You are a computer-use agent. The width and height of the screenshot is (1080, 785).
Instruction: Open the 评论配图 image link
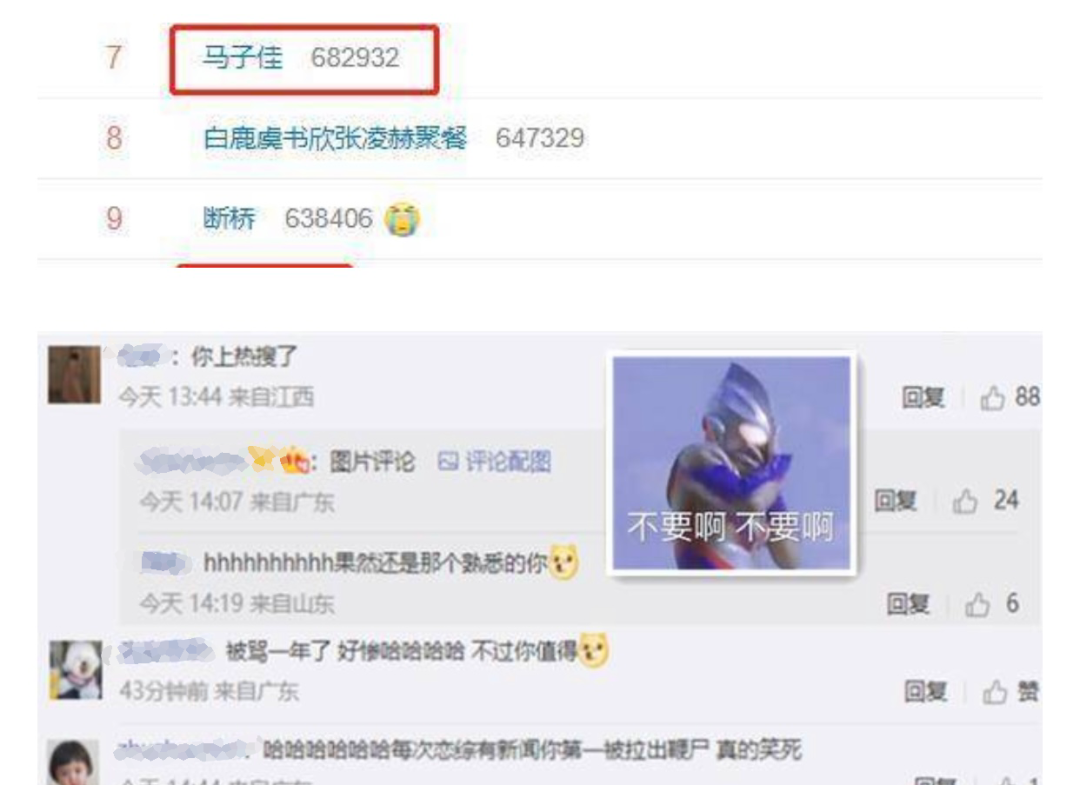coord(495,461)
